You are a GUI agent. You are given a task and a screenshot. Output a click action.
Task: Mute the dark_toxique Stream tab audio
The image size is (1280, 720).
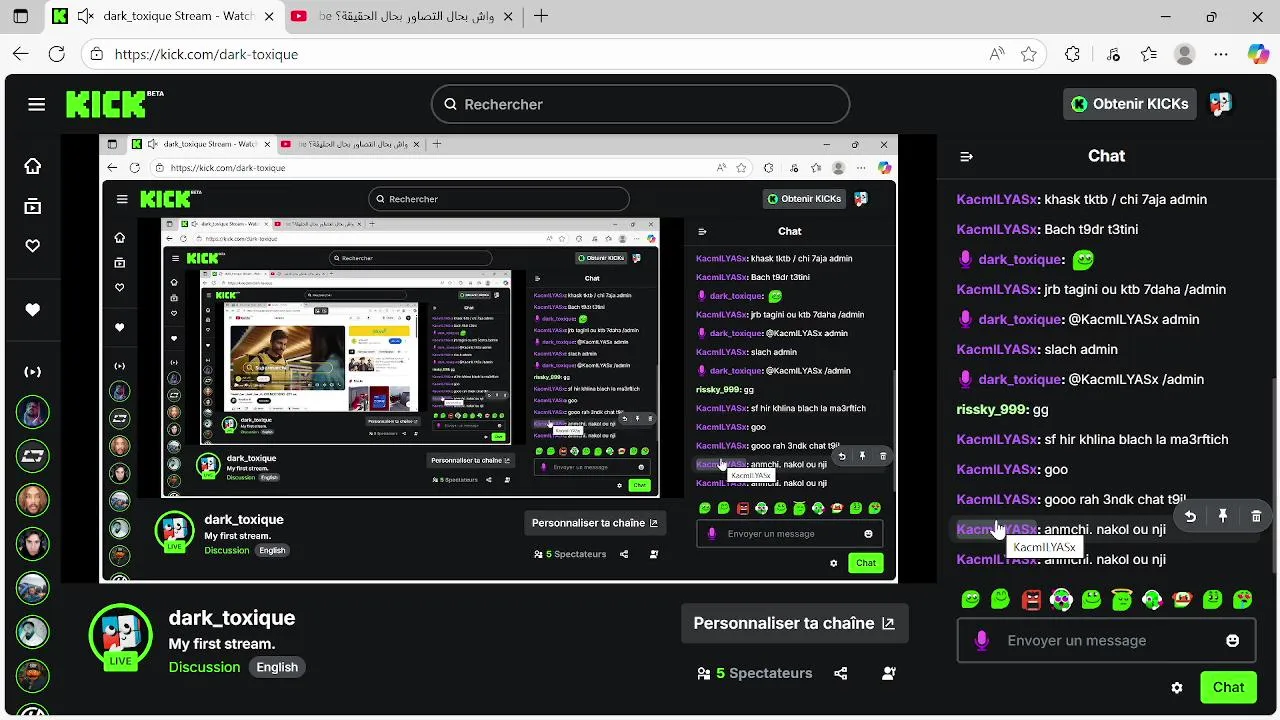coord(86,16)
